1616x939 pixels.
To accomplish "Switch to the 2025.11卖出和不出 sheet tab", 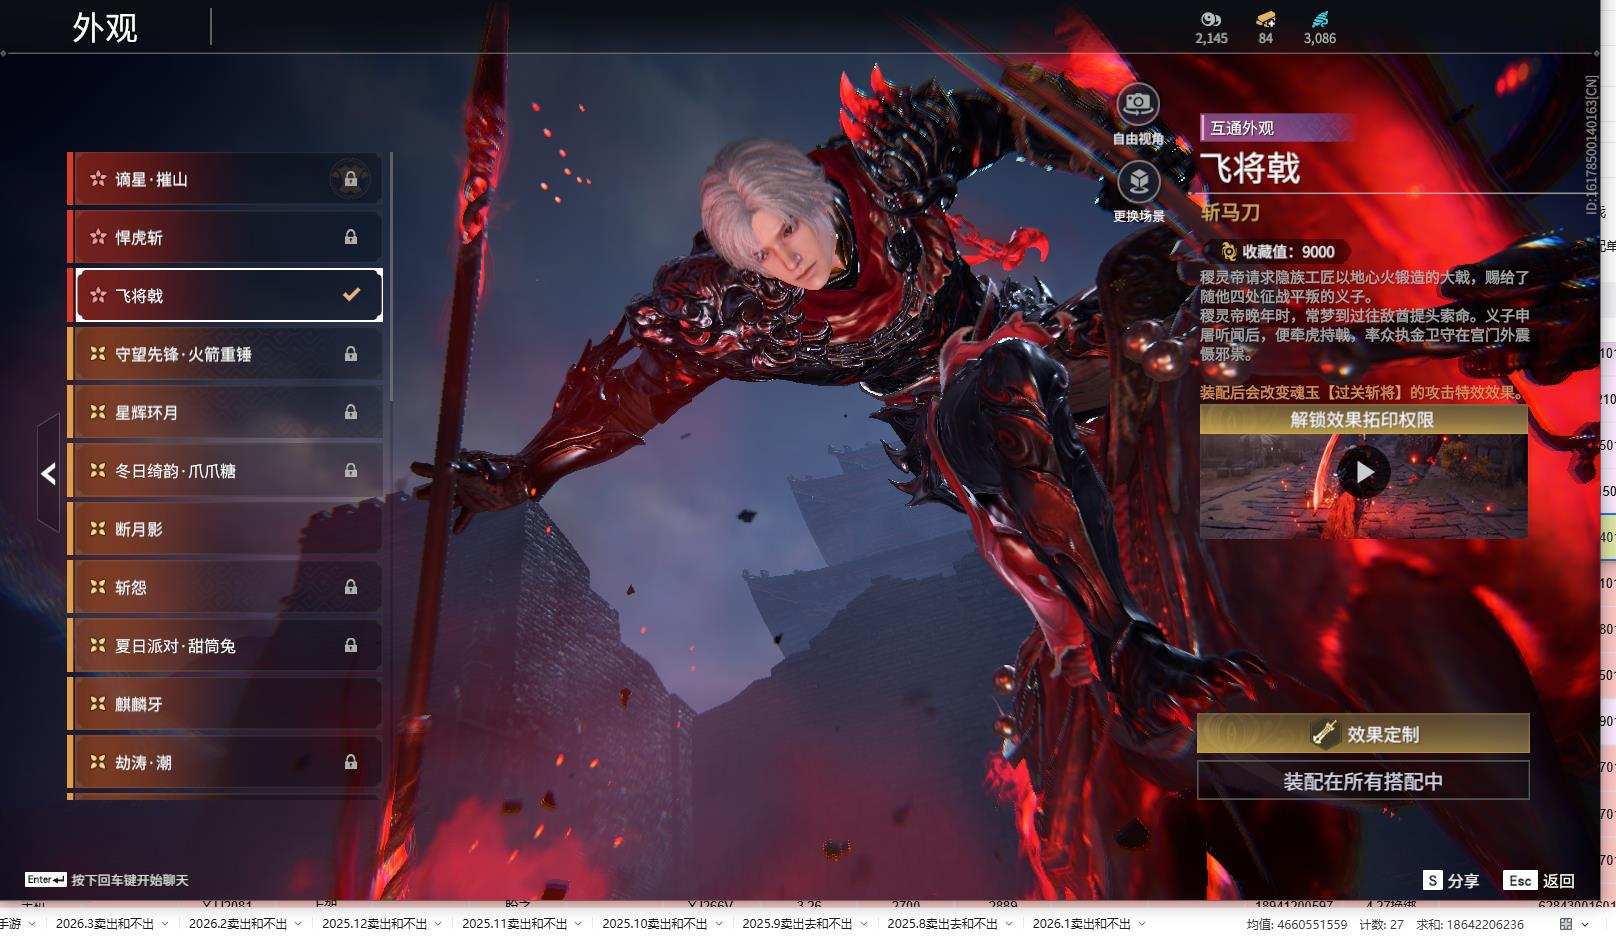I will [515, 924].
